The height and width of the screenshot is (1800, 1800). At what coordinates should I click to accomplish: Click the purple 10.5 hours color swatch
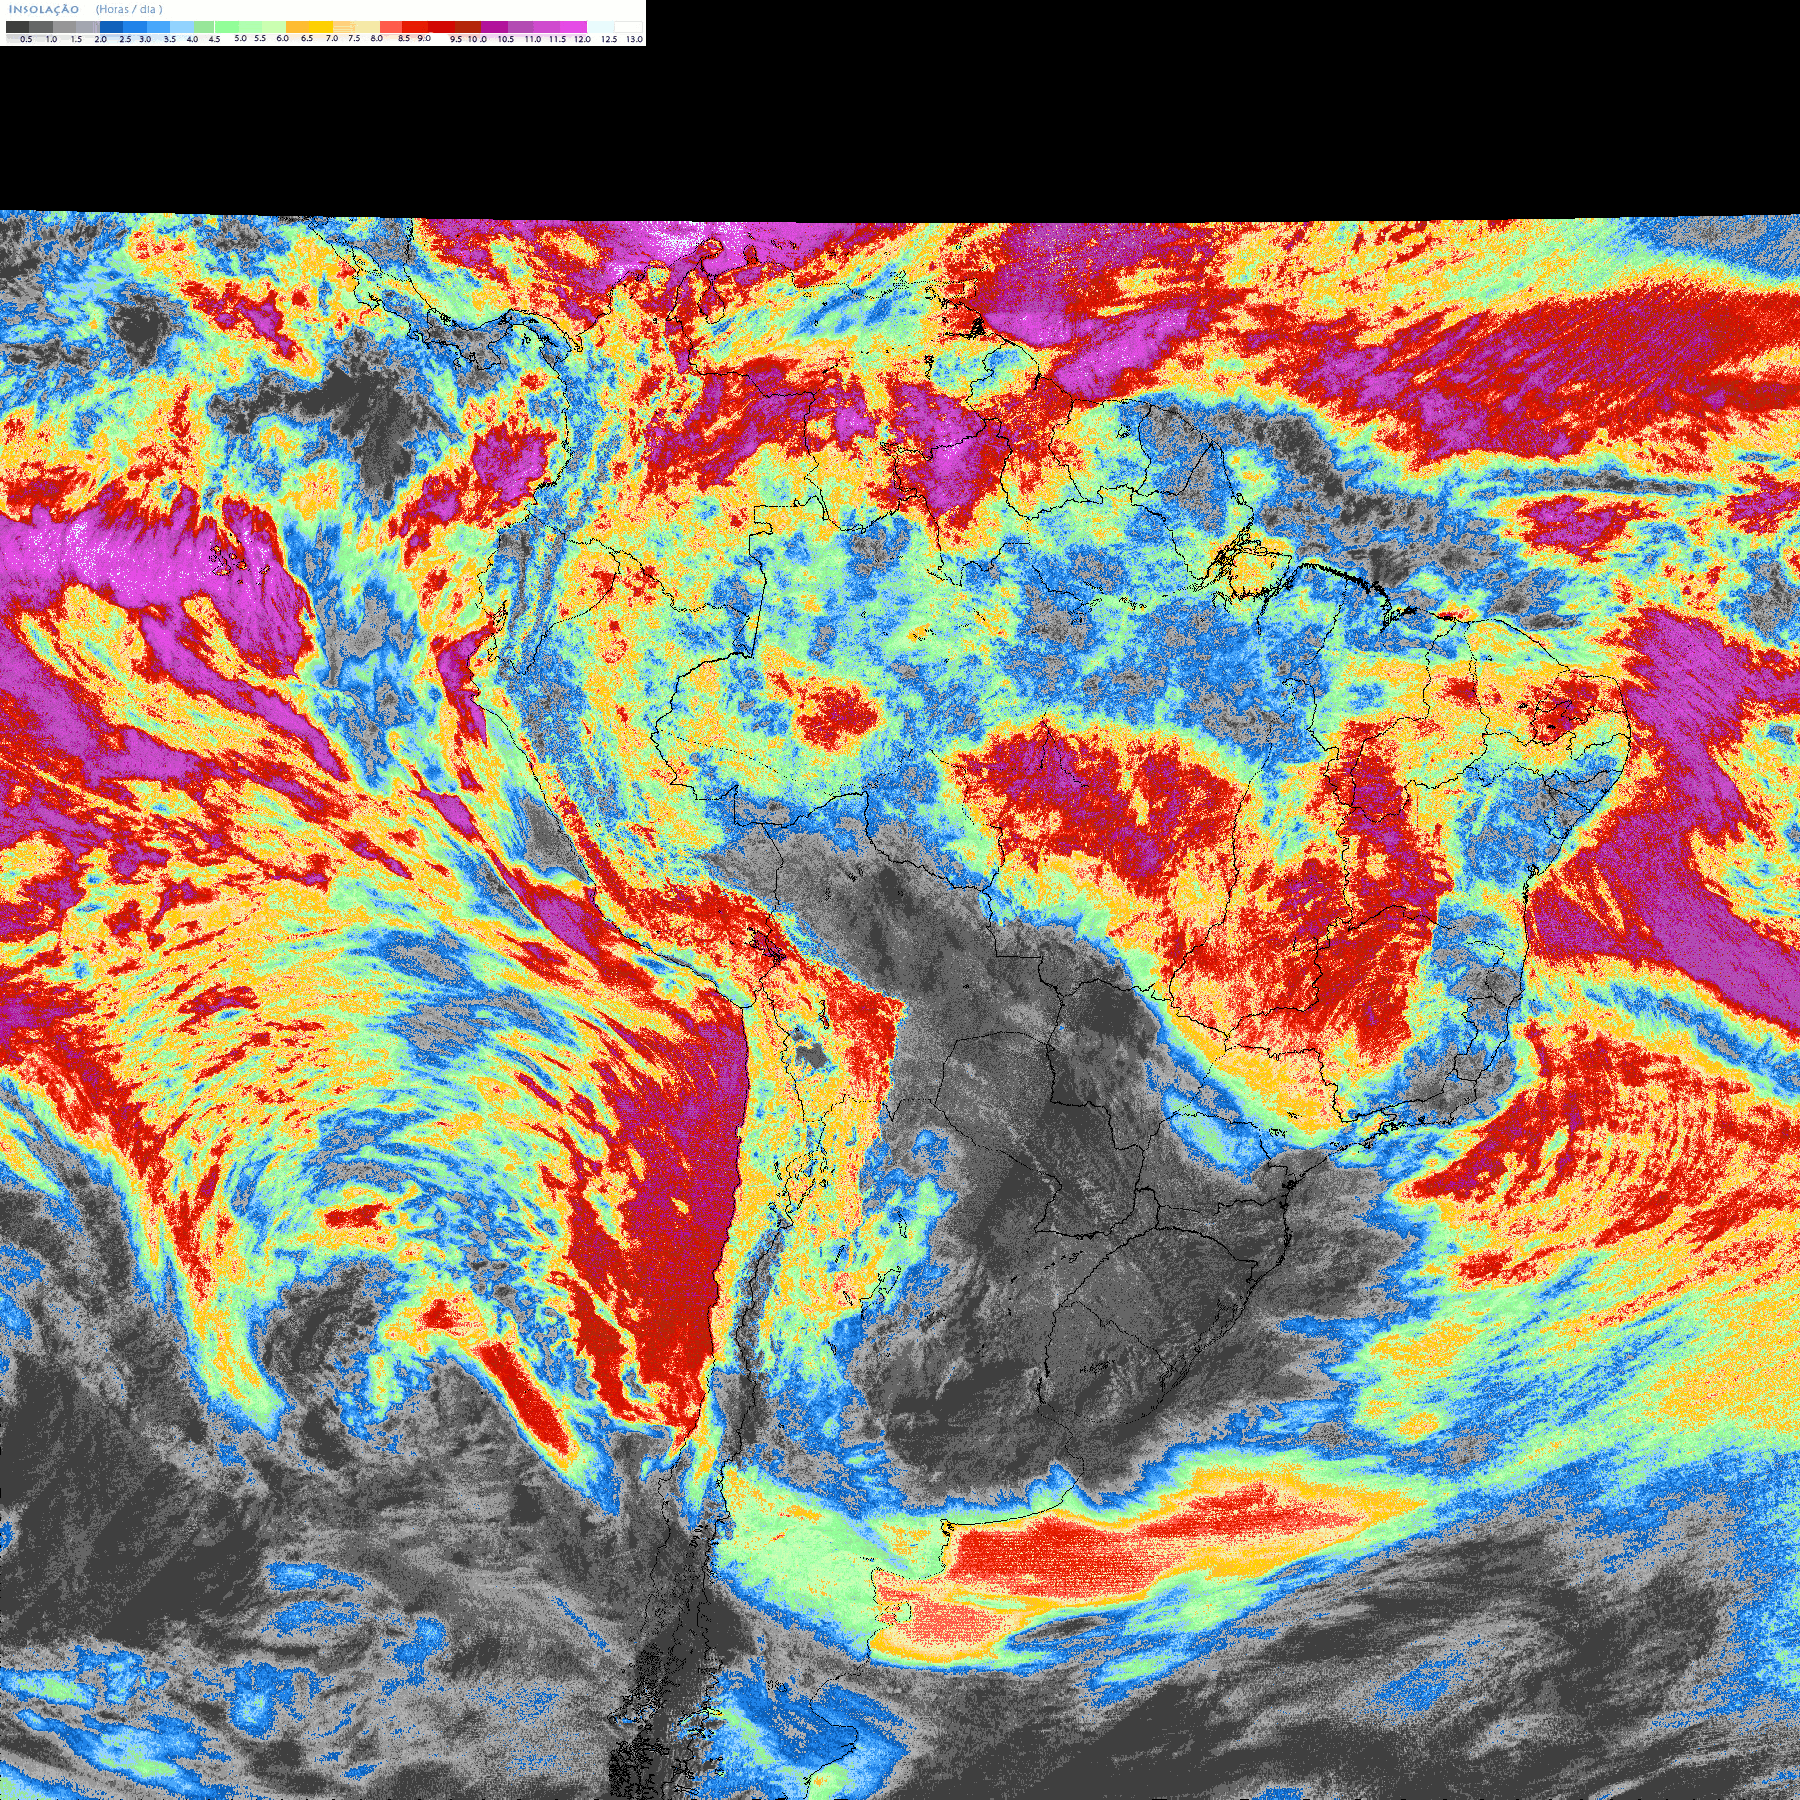pos(494,27)
